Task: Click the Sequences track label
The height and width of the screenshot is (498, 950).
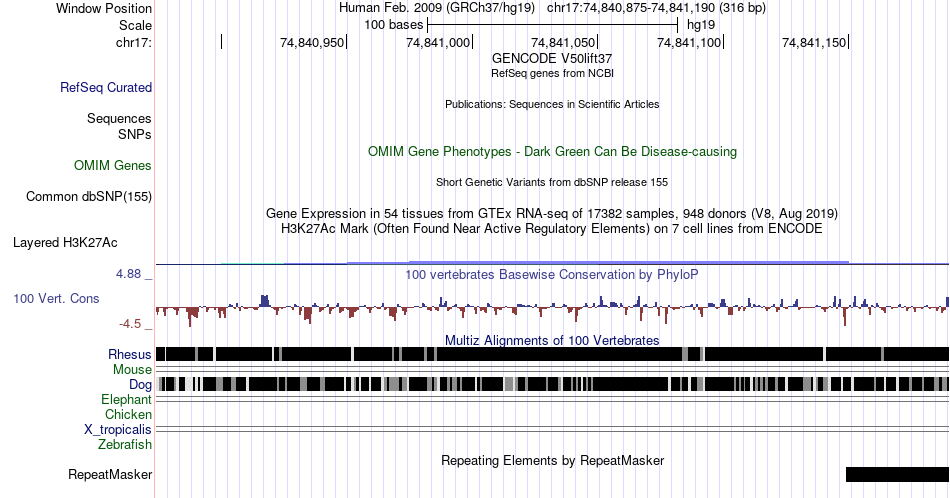Action: click(x=119, y=118)
